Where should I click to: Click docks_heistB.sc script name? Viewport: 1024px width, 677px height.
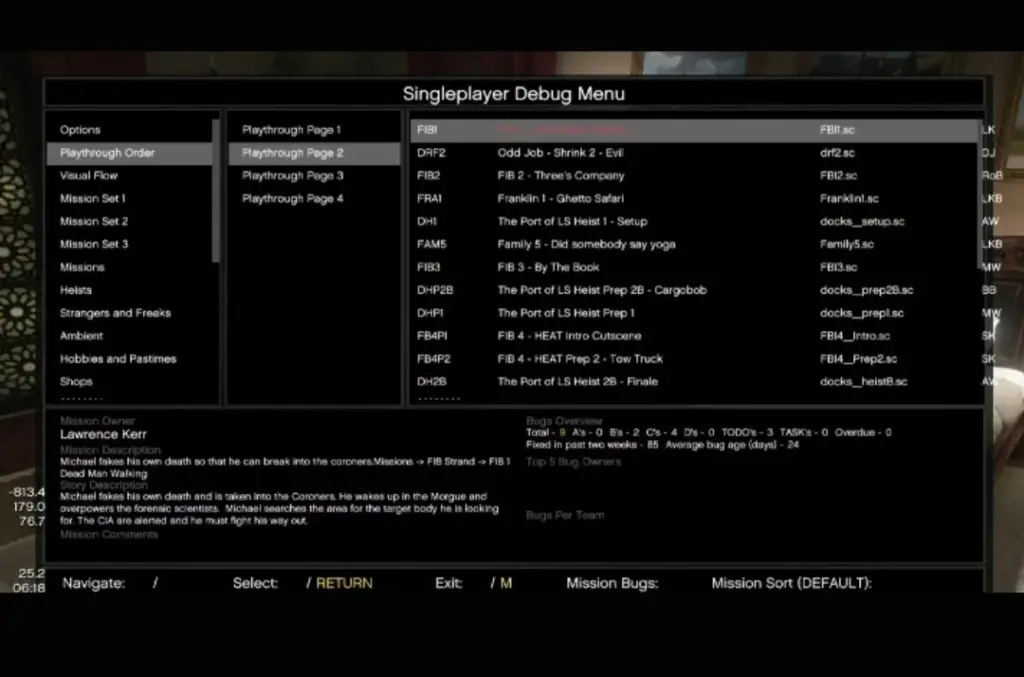(863, 381)
